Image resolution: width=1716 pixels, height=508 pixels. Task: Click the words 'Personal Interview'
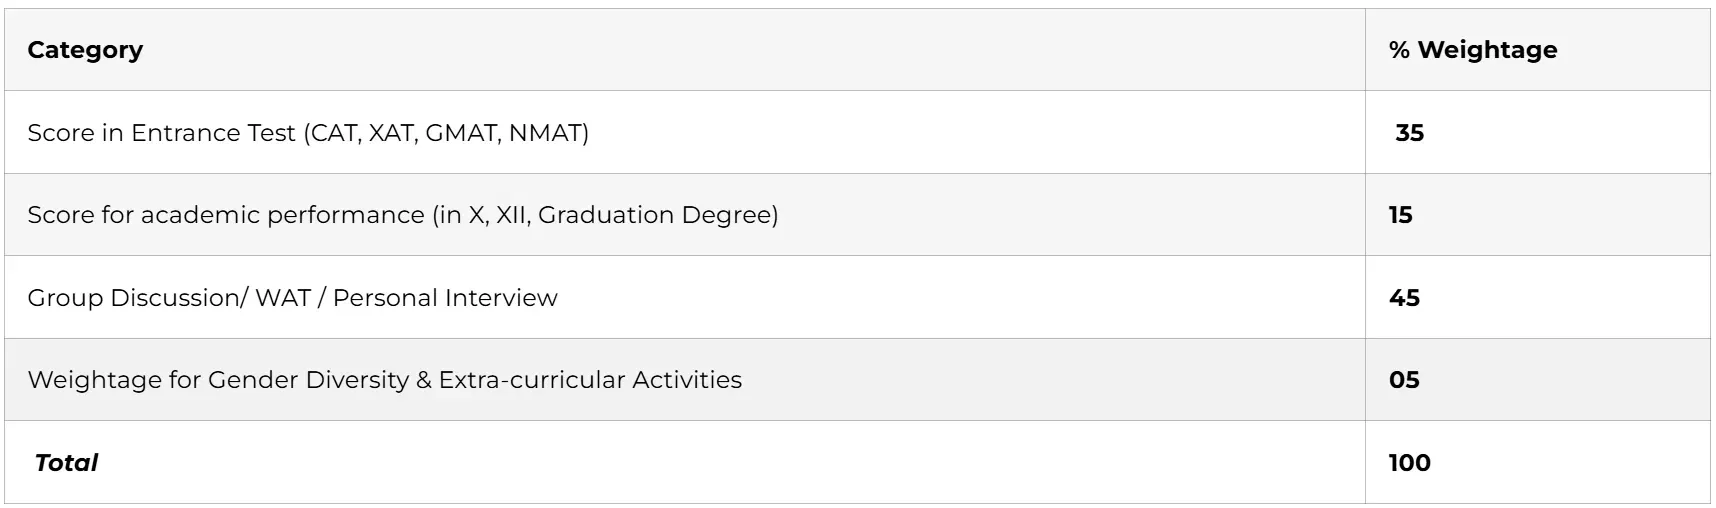(445, 298)
